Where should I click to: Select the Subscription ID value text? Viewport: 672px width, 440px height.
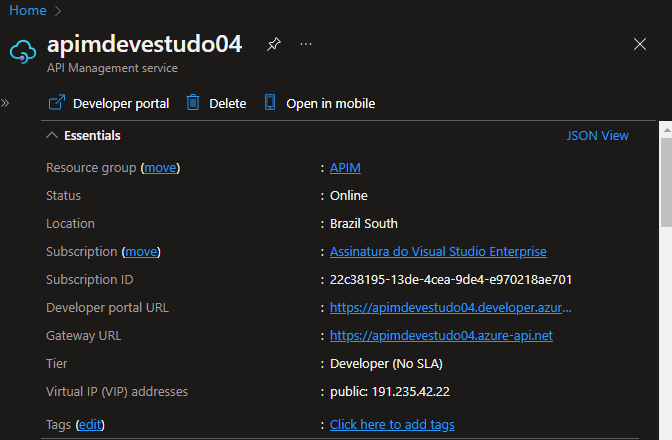(x=451, y=280)
